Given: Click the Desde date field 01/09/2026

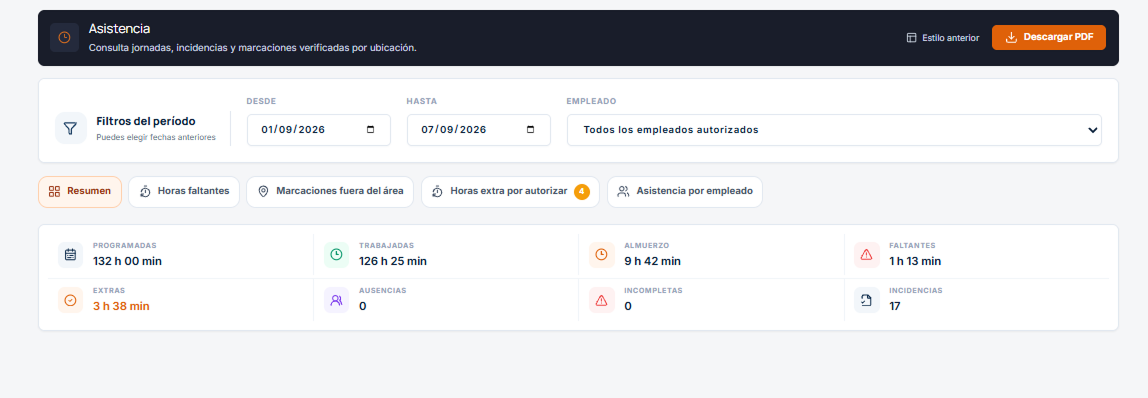Looking at the screenshot, I should 318,129.
